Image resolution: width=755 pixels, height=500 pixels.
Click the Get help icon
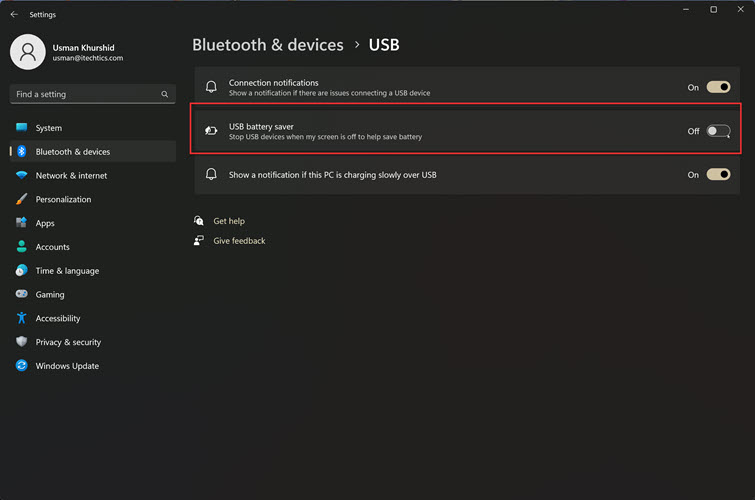199,221
